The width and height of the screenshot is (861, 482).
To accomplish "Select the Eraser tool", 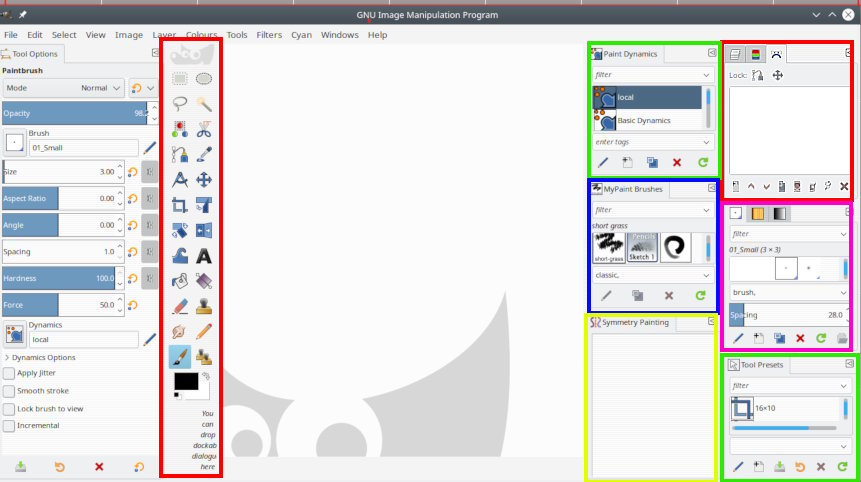I will click(x=180, y=307).
